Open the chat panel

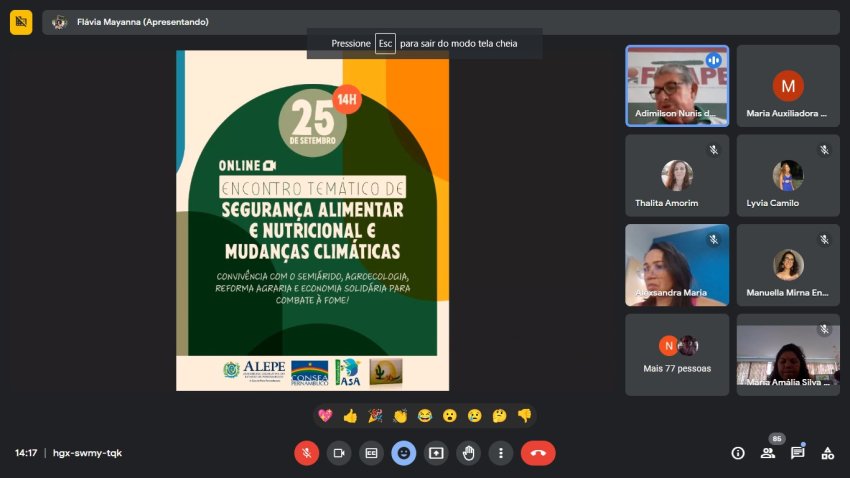tap(798, 453)
